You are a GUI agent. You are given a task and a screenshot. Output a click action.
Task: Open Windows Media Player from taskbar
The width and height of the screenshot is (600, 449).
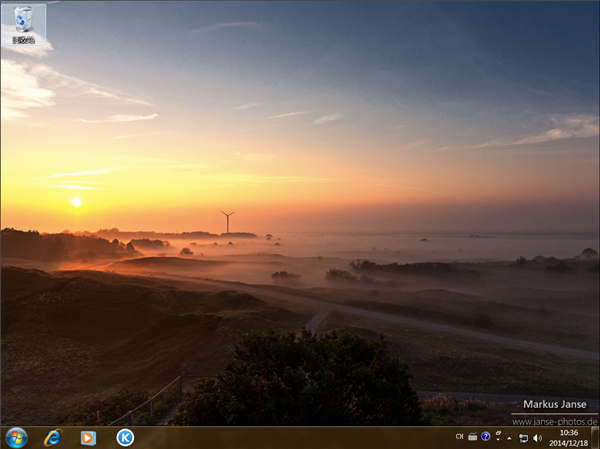(88, 437)
